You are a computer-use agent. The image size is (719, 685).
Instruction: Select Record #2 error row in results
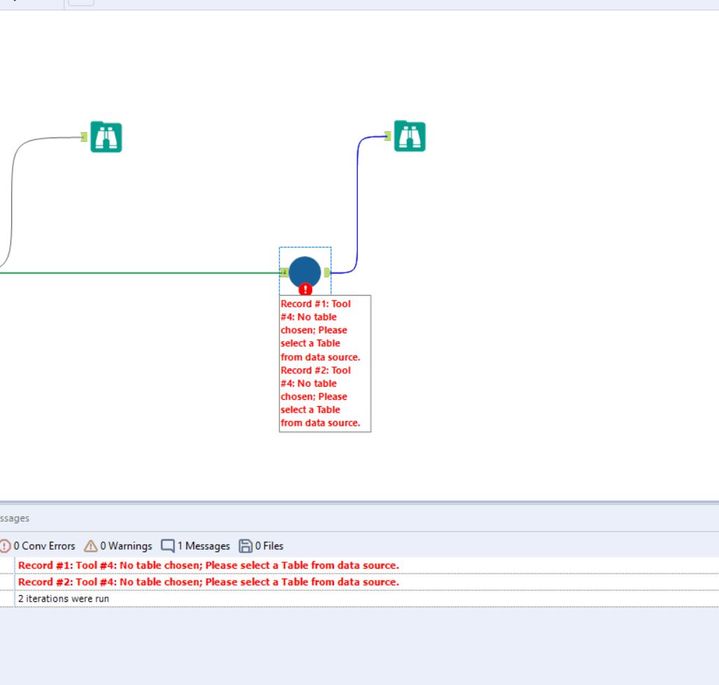click(x=360, y=582)
